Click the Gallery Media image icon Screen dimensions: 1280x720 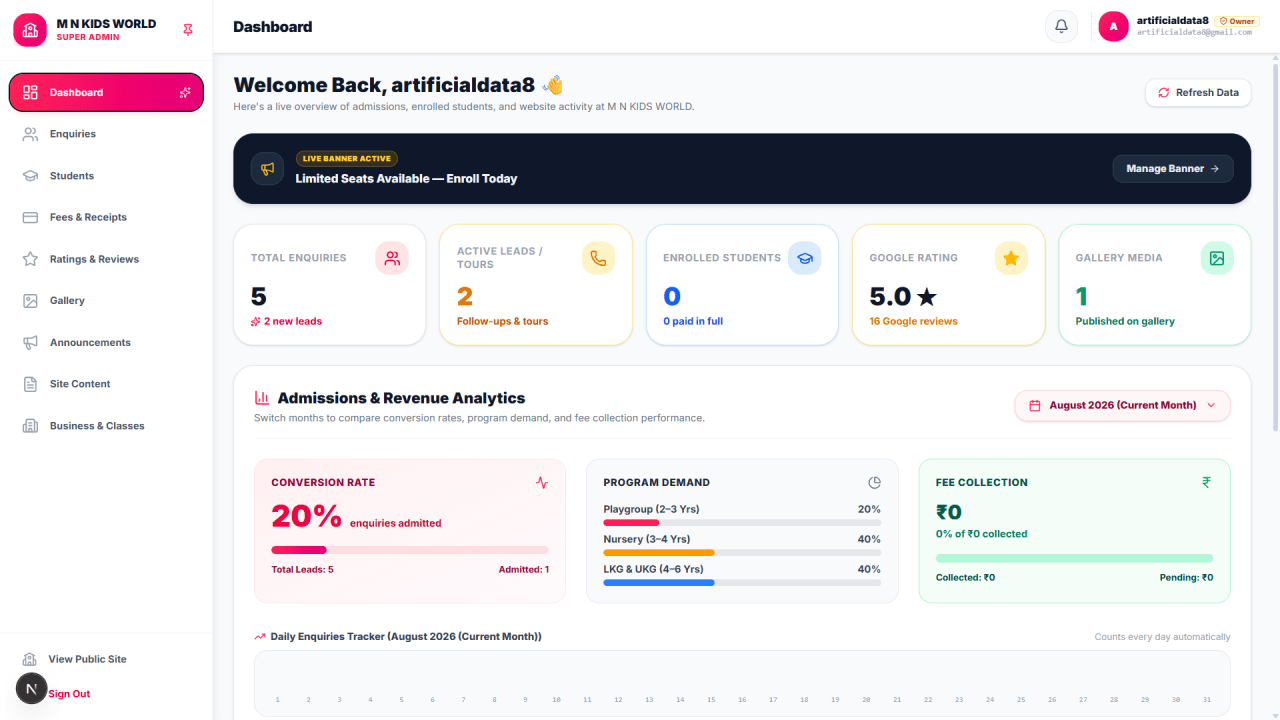tap(1217, 258)
